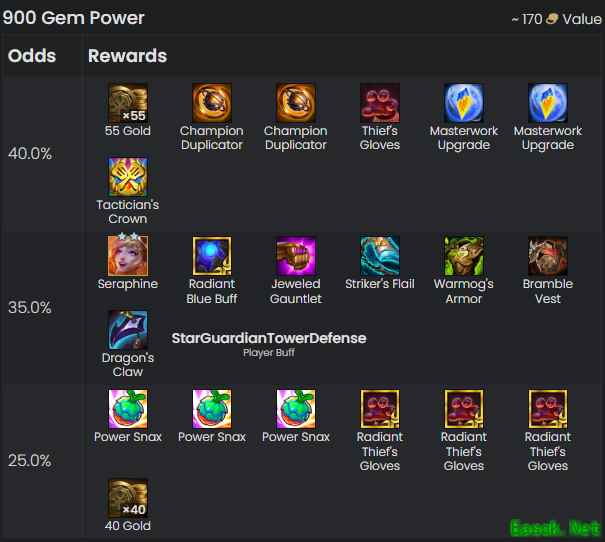Click the Tactician's Crown text label
This screenshot has height=542, width=605.
(128, 212)
